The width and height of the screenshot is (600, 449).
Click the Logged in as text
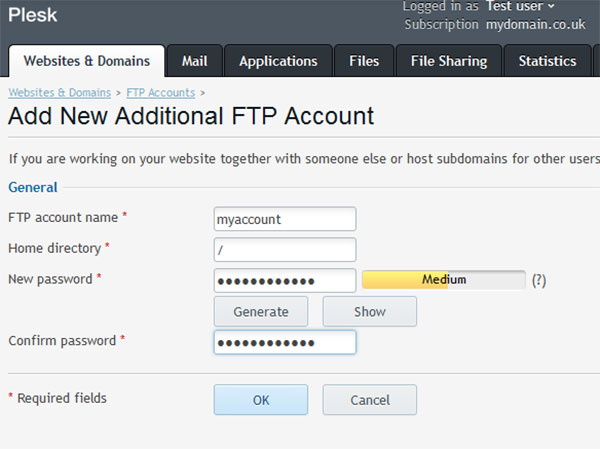click(440, 6)
